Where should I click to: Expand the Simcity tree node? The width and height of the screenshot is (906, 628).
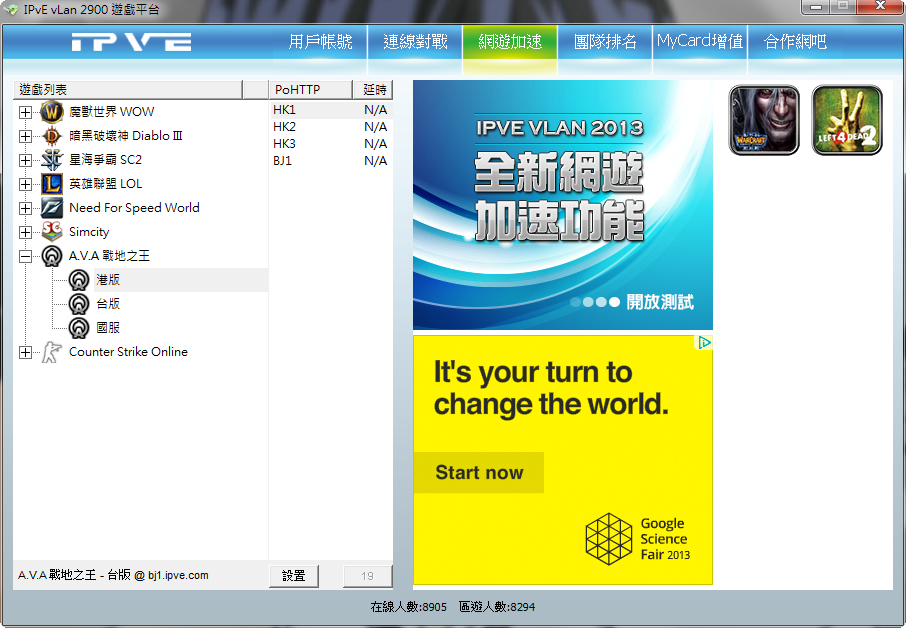pyautogui.click(x=25, y=232)
